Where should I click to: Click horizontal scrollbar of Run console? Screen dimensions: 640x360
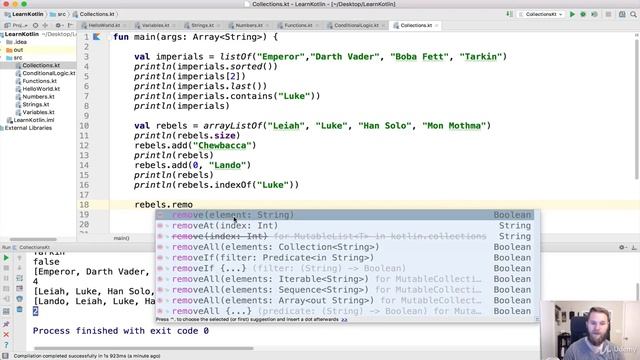[x=144, y=348]
